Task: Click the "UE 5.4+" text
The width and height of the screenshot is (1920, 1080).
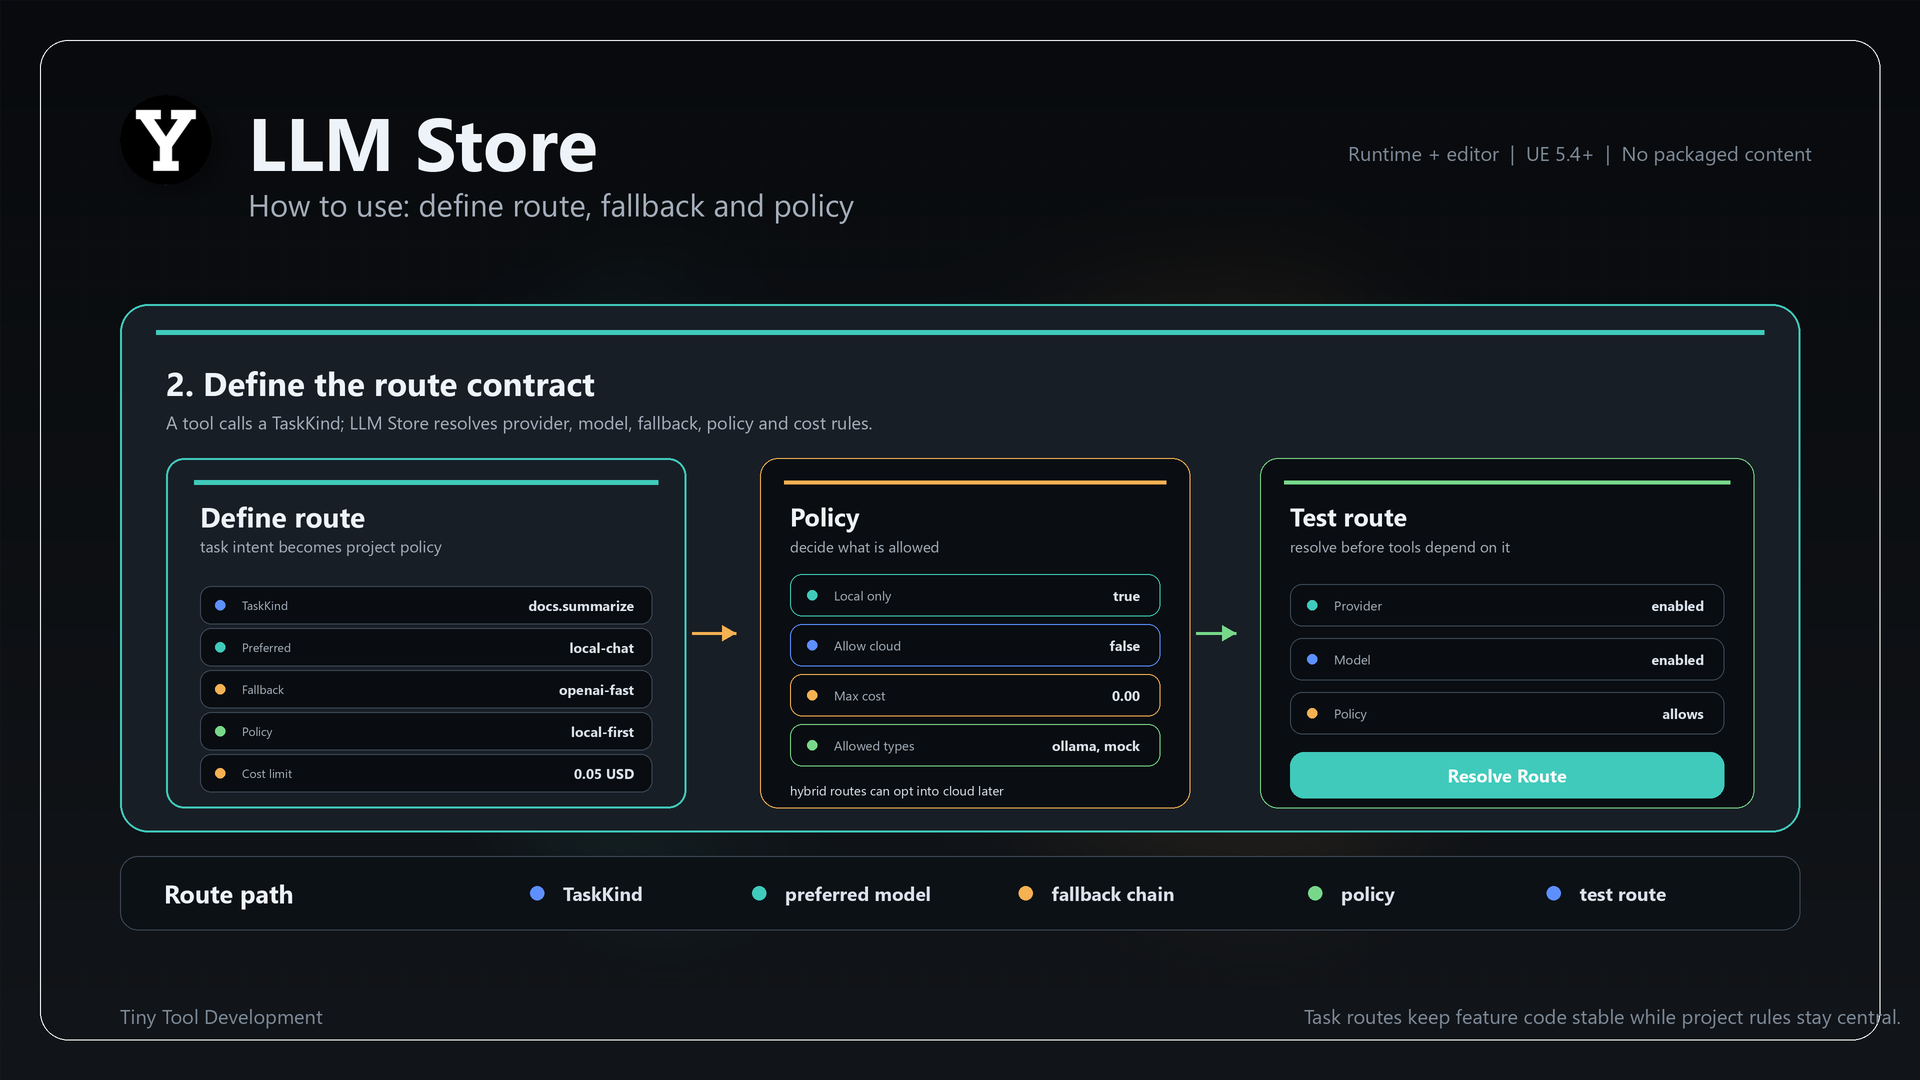Action: point(1559,154)
